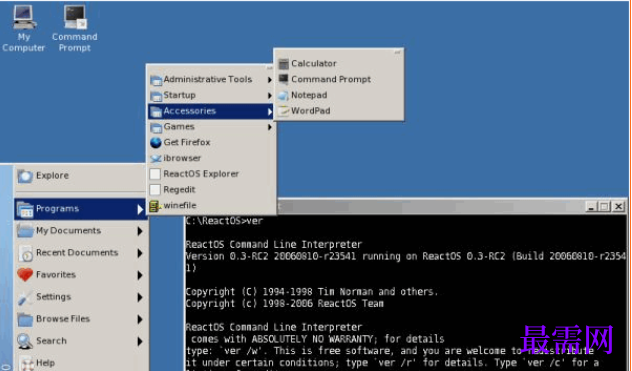The height and width of the screenshot is (371, 632).
Task: Expand the Search submenu arrow
Action: [x=140, y=342]
